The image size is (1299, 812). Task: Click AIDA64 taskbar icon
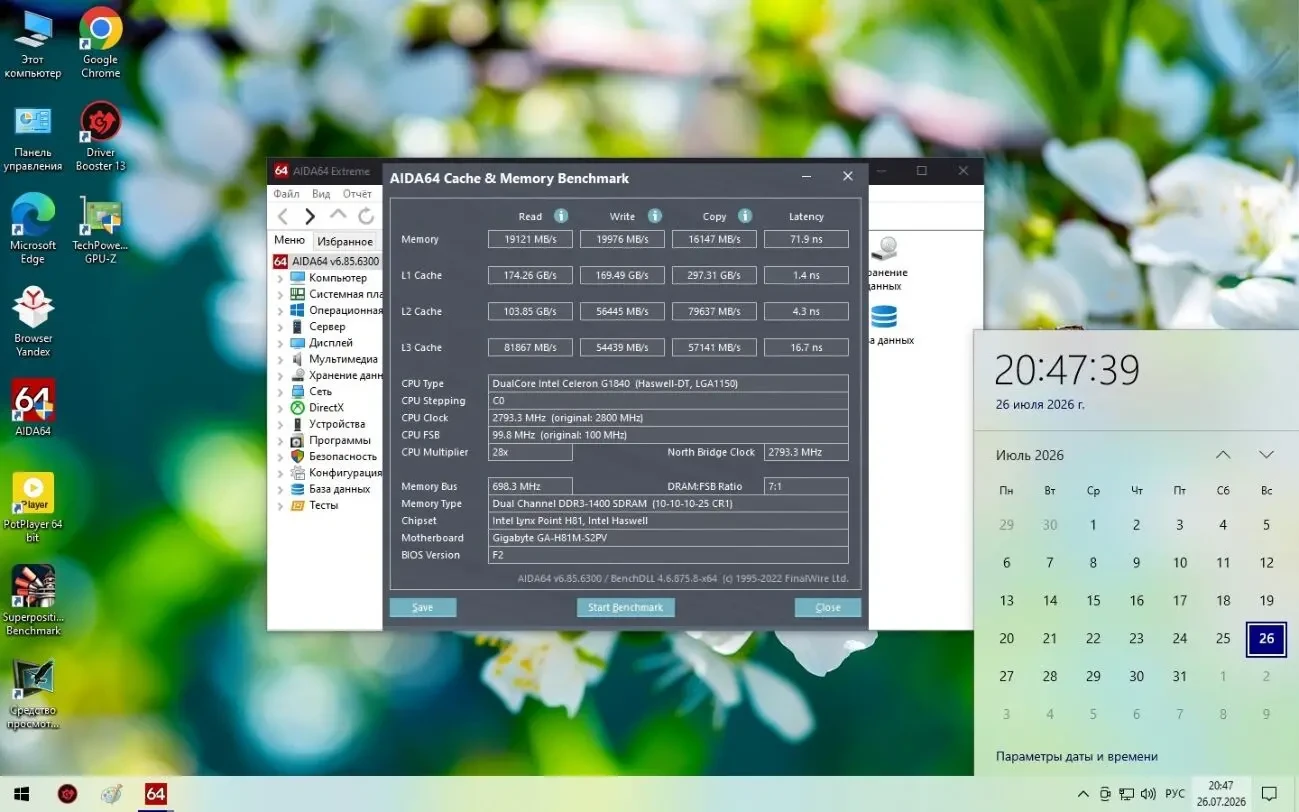tap(155, 794)
